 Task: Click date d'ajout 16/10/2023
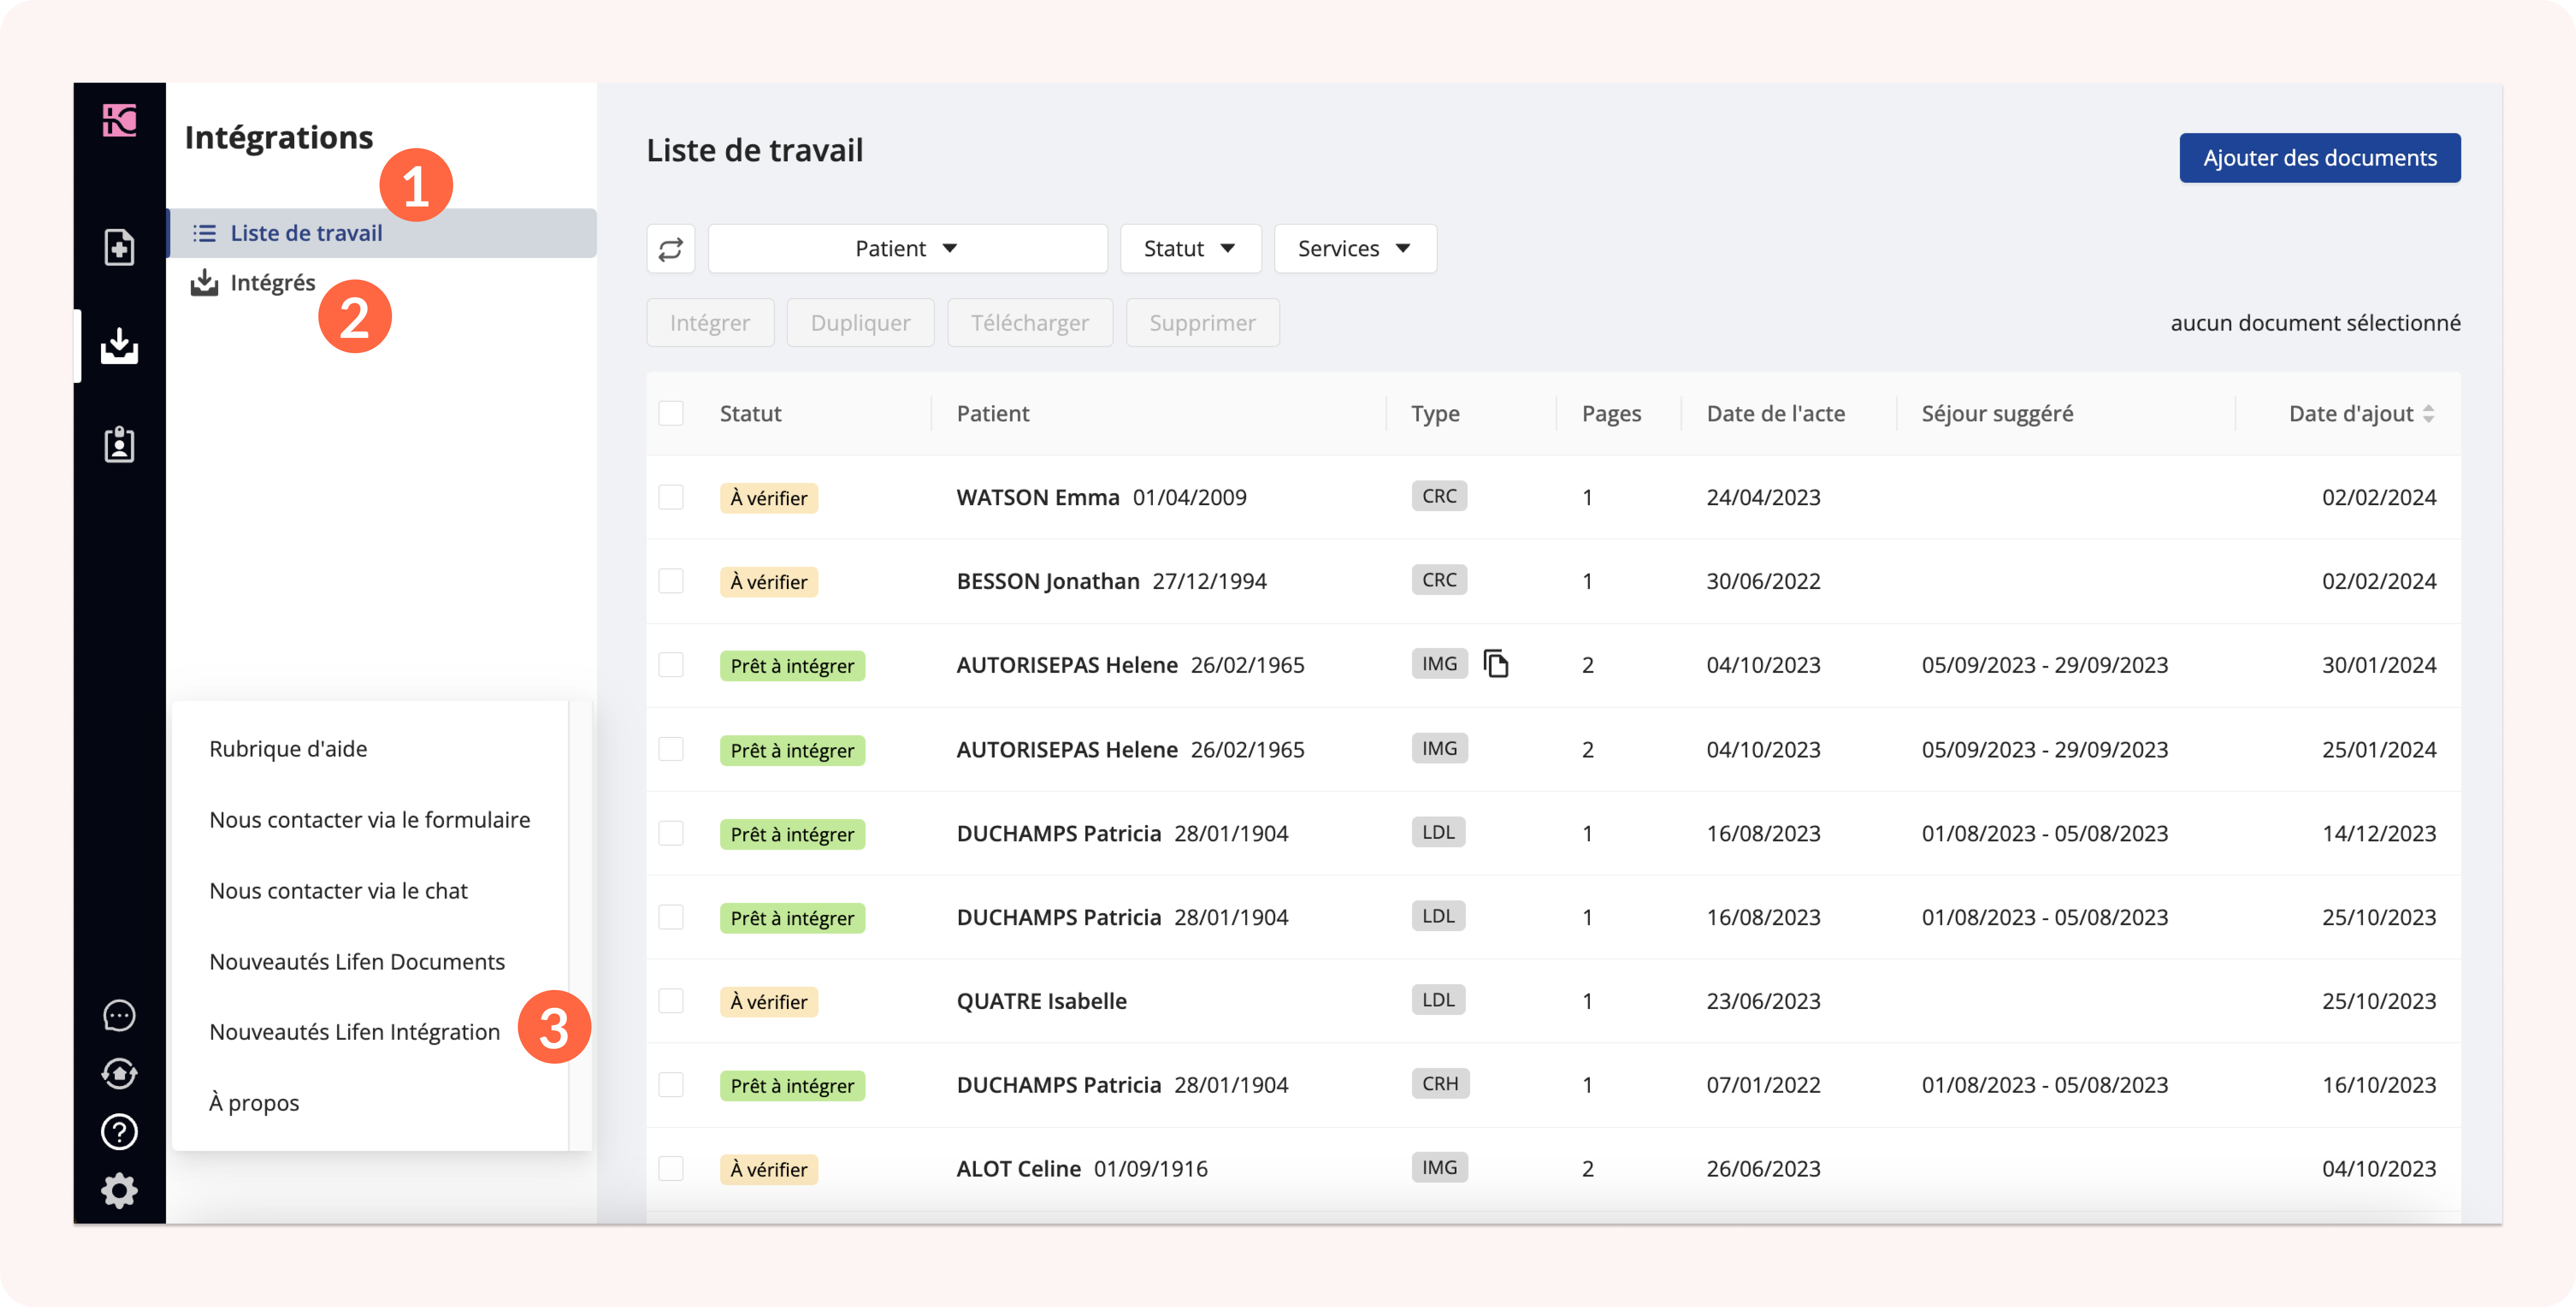[x=2379, y=1085]
